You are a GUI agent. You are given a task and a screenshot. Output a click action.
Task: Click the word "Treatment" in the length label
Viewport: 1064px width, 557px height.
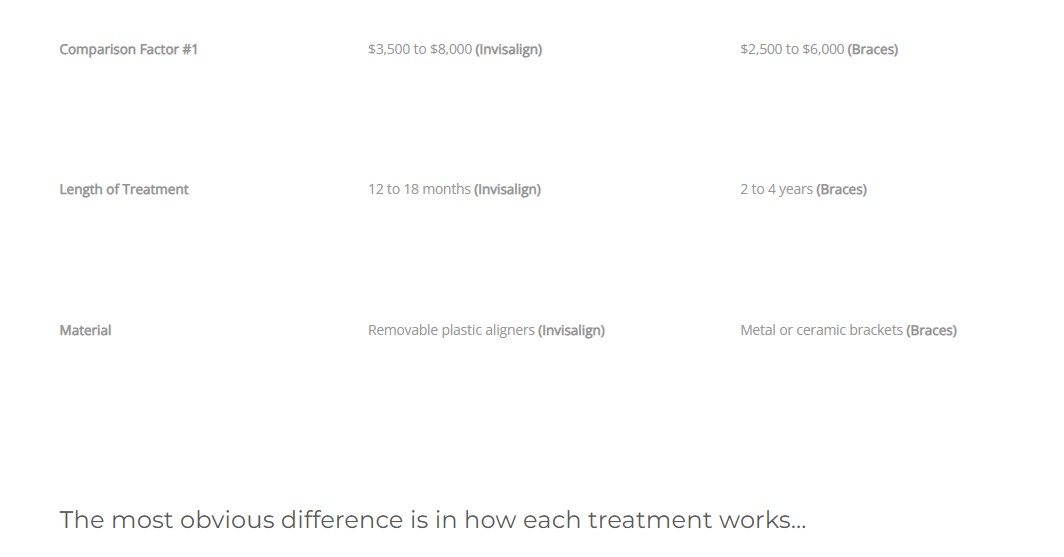[x=155, y=189]
